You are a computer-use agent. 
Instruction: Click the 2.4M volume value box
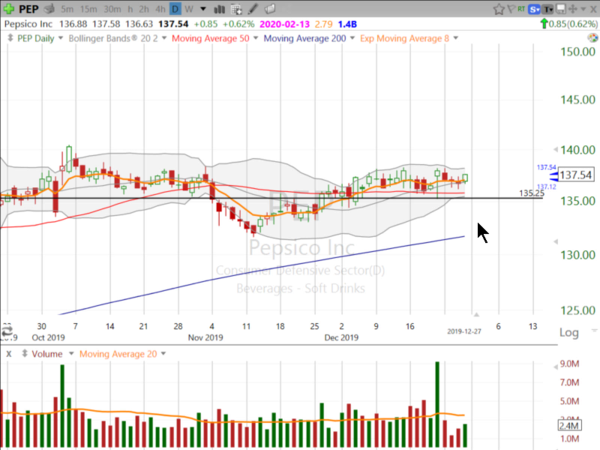569,426
